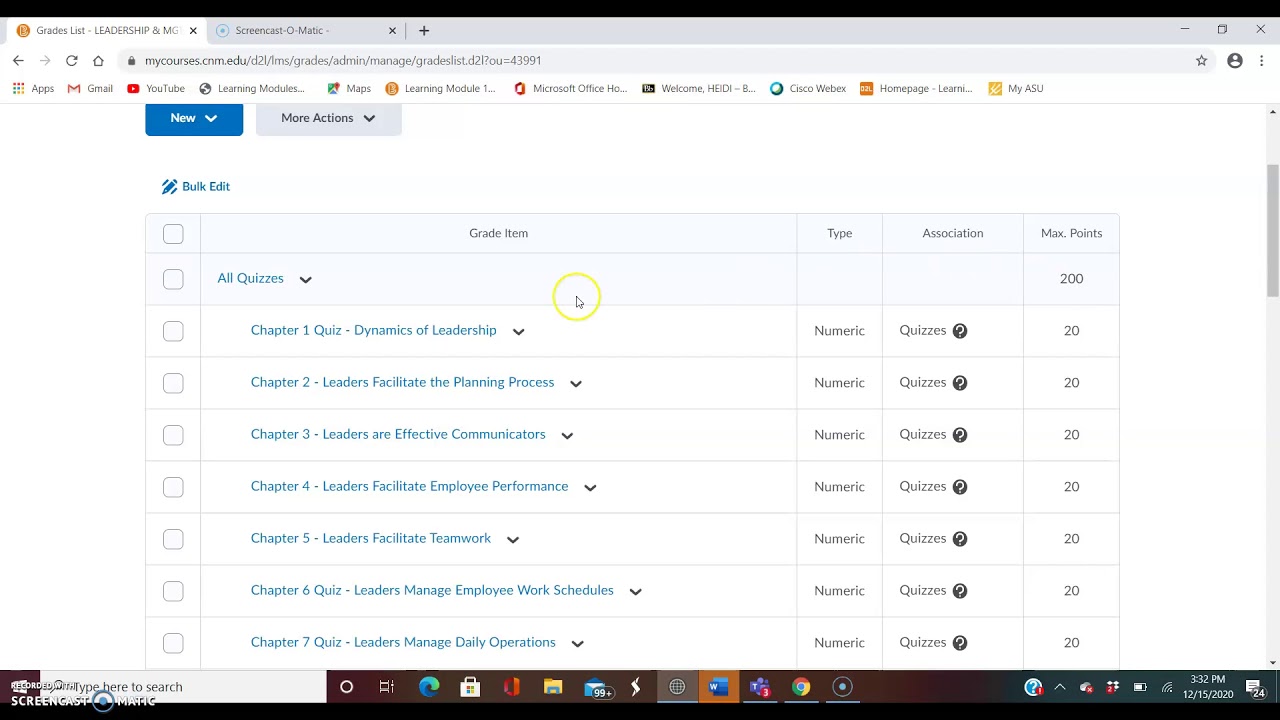Switch to the Screencast-O-Matic browser tab
This screenshot has width=1280, height=720.
point(305,30)
